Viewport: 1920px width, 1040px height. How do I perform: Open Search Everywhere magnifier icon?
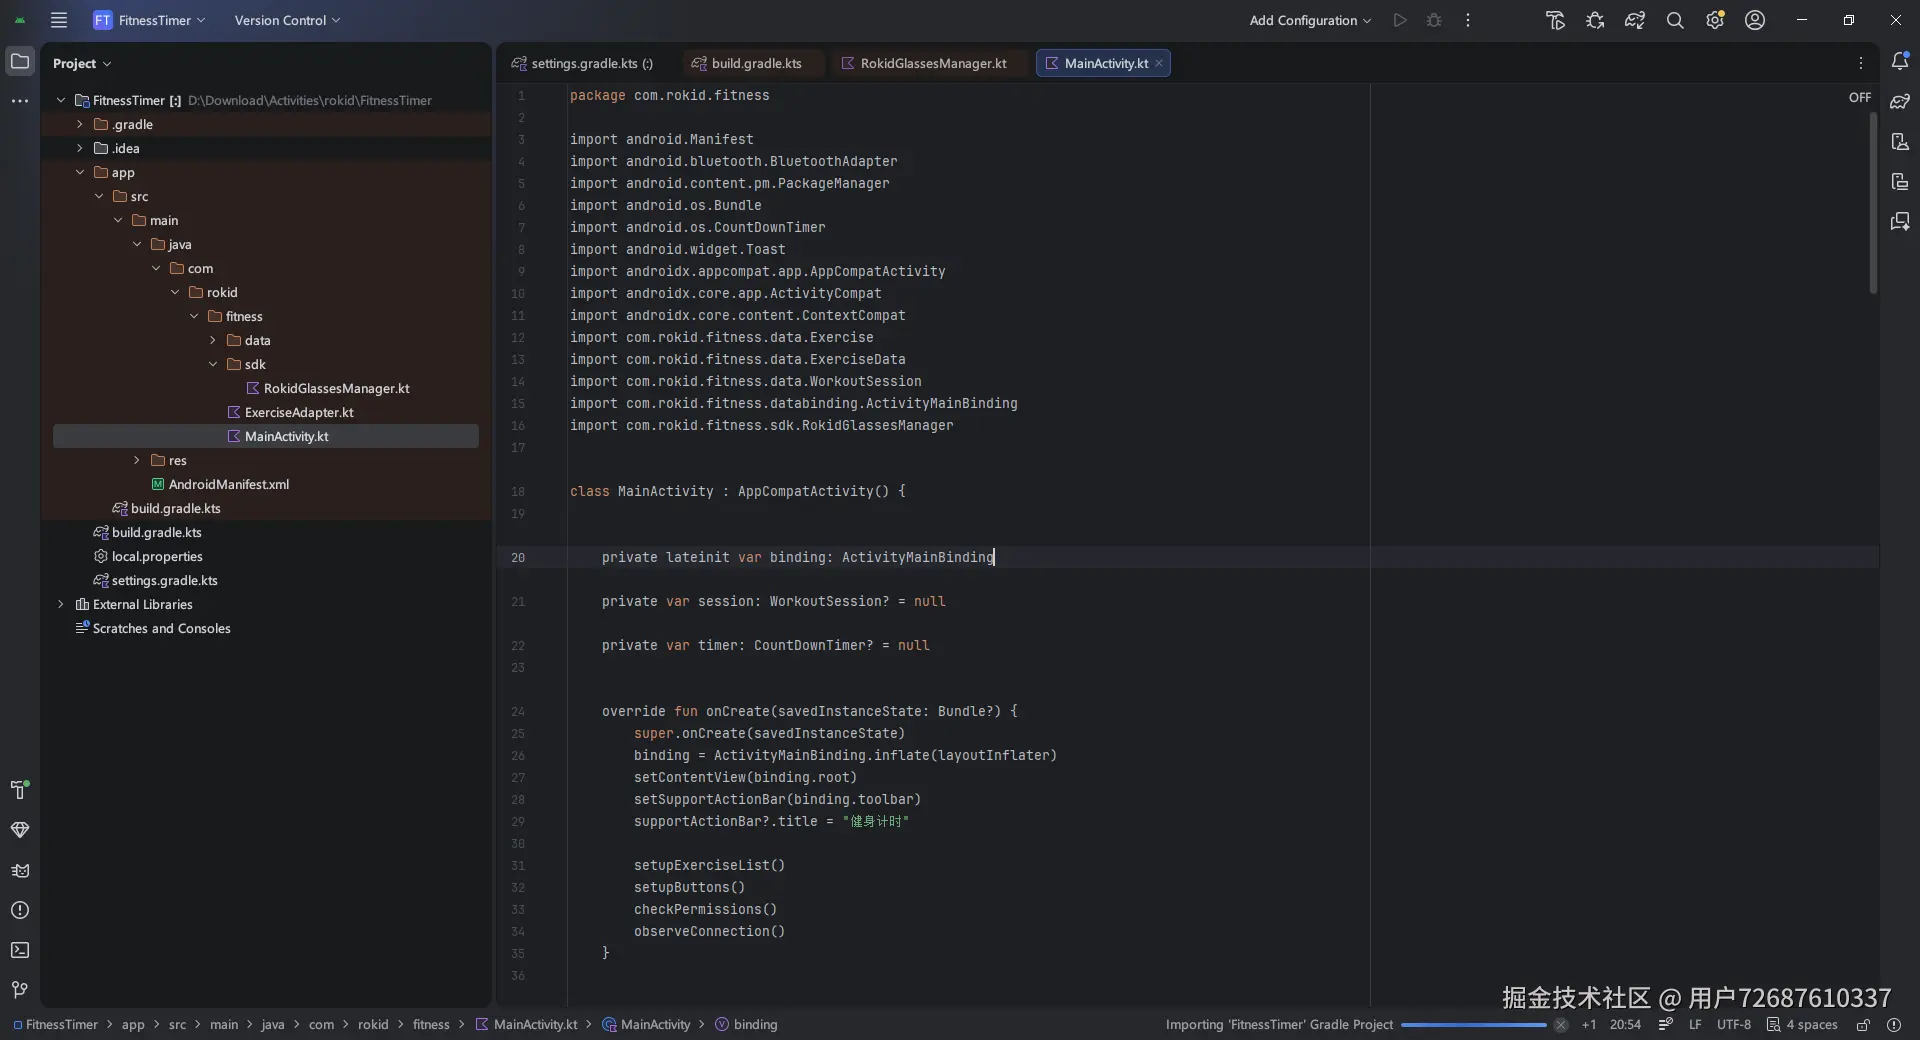(1675, 20)
